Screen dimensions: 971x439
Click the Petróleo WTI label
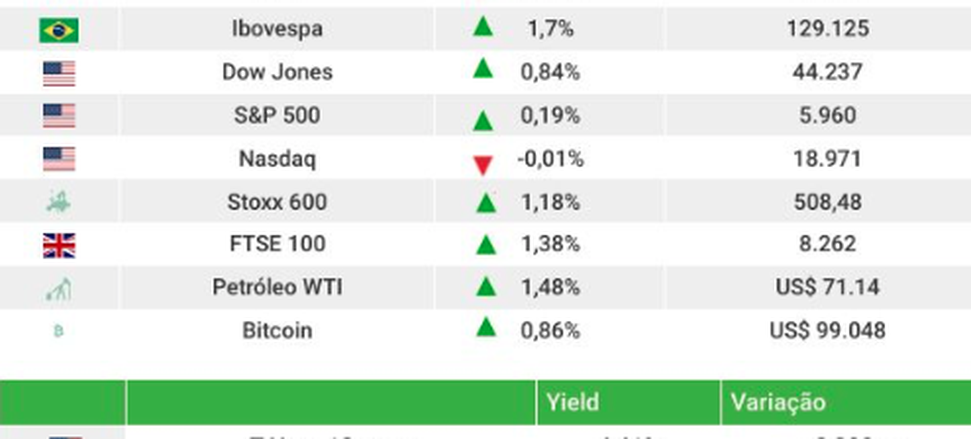tap(277, 287)
